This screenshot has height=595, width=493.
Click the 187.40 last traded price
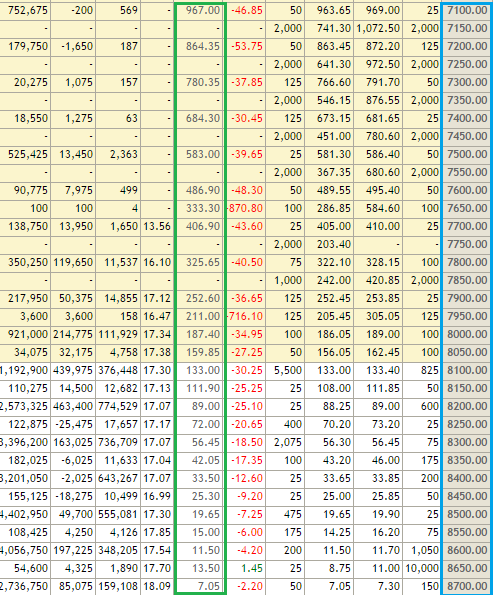tap(200, 335)
